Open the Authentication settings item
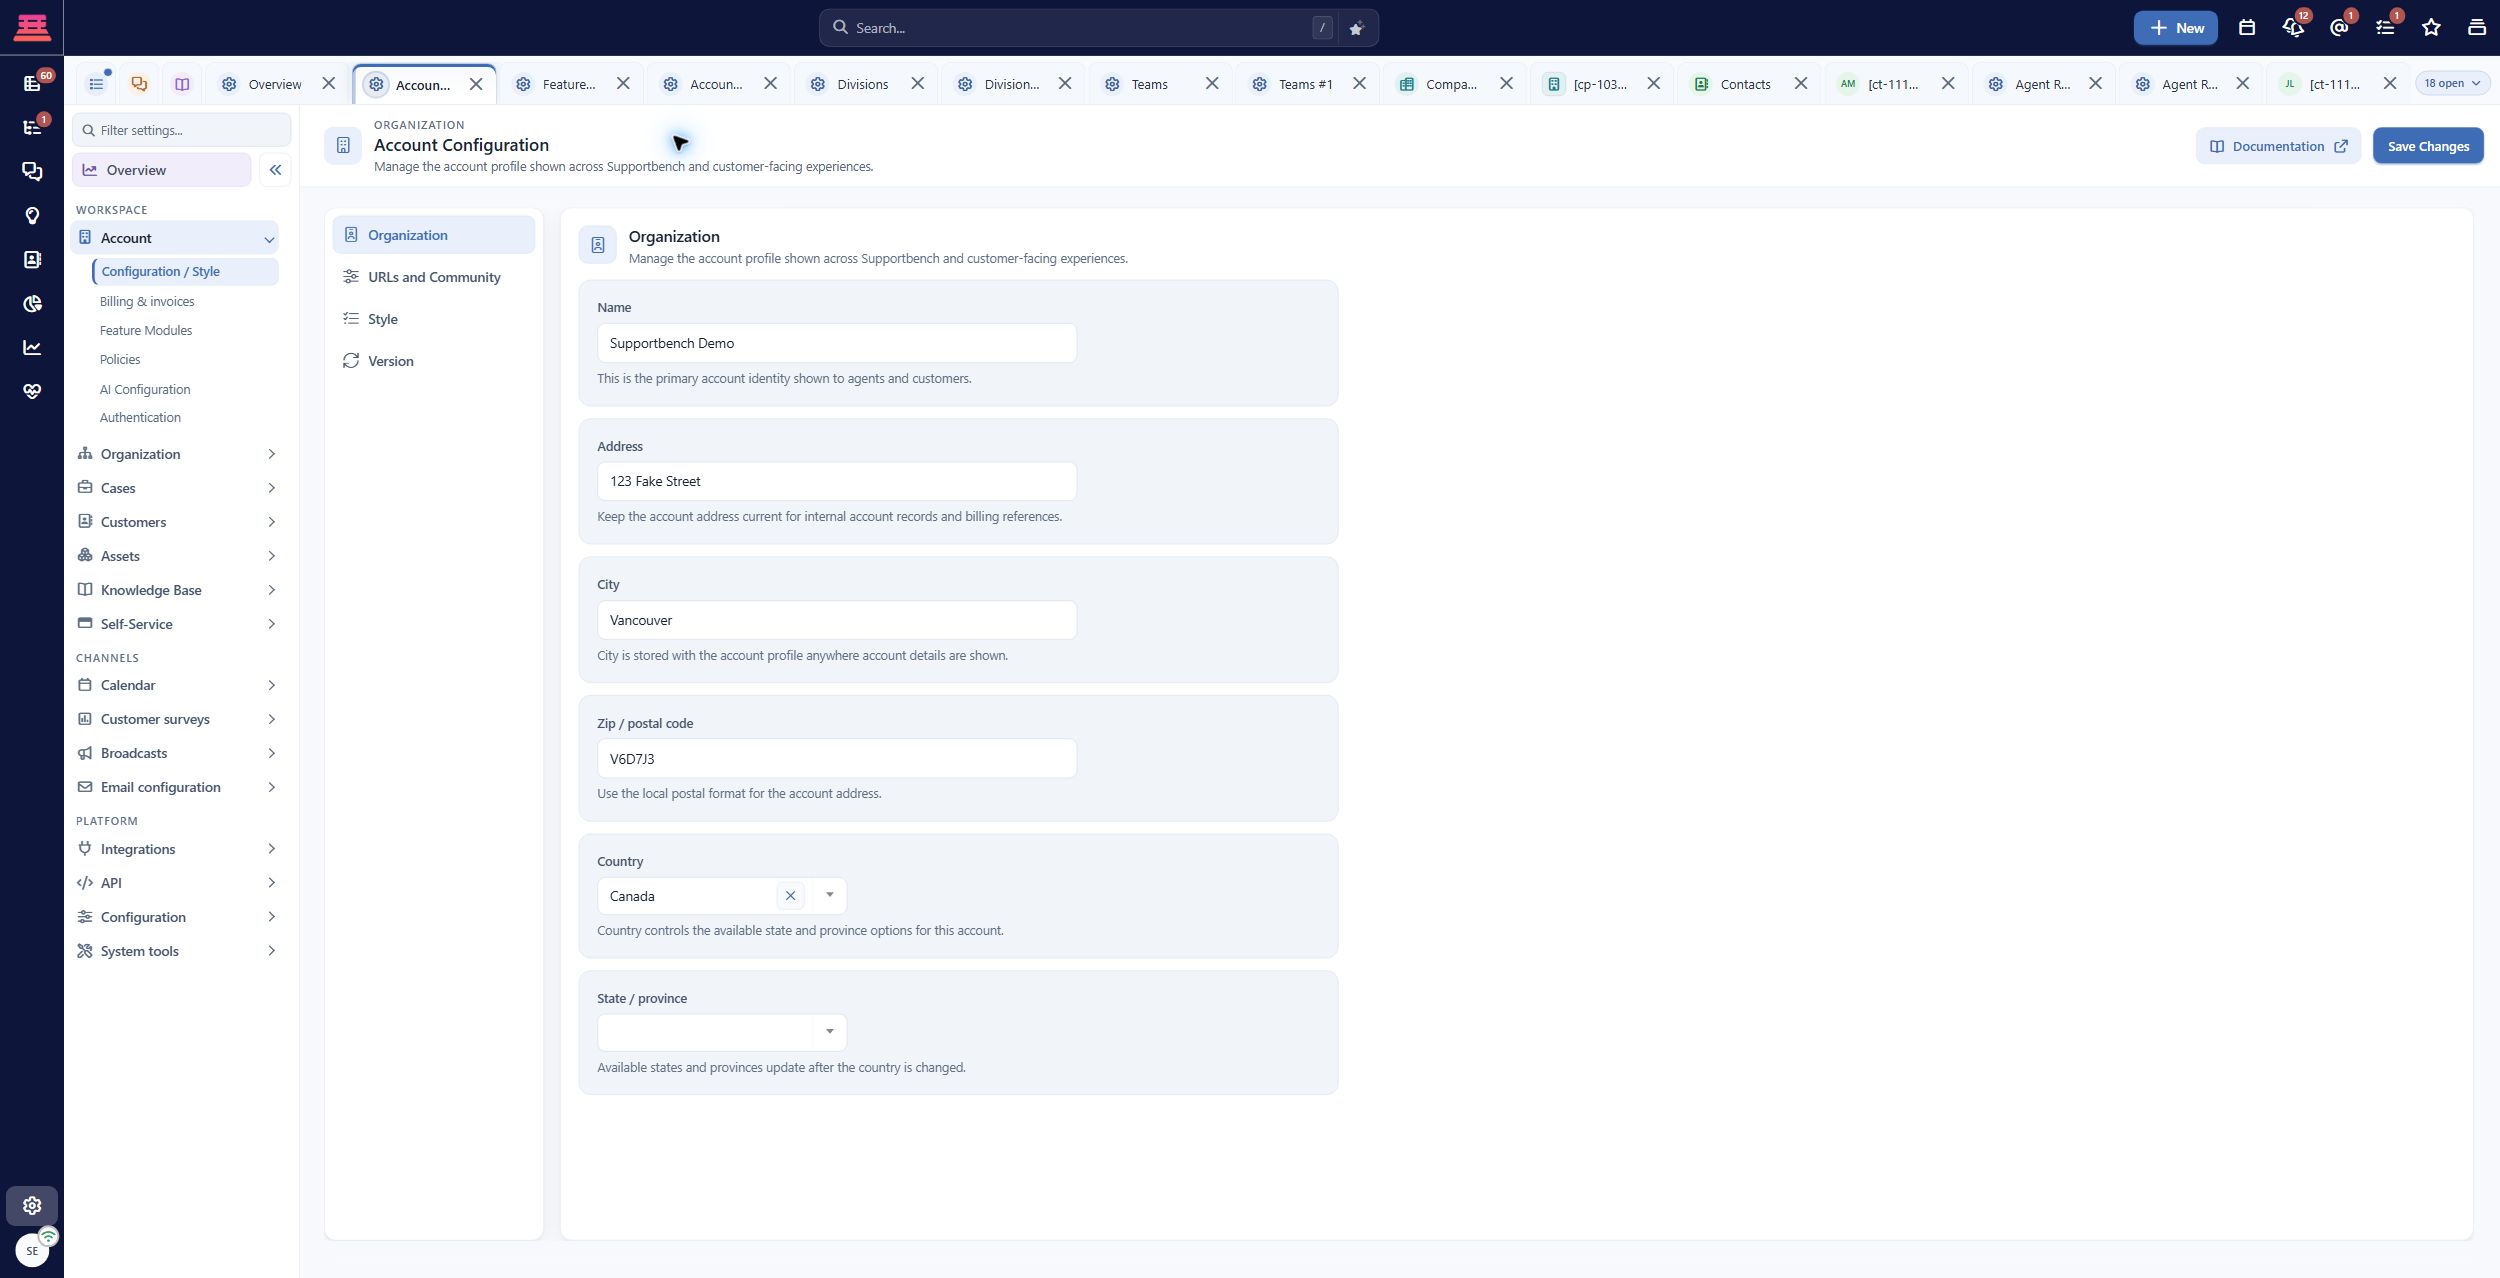Screen dimensions: 2500x1278 point(140,417)
